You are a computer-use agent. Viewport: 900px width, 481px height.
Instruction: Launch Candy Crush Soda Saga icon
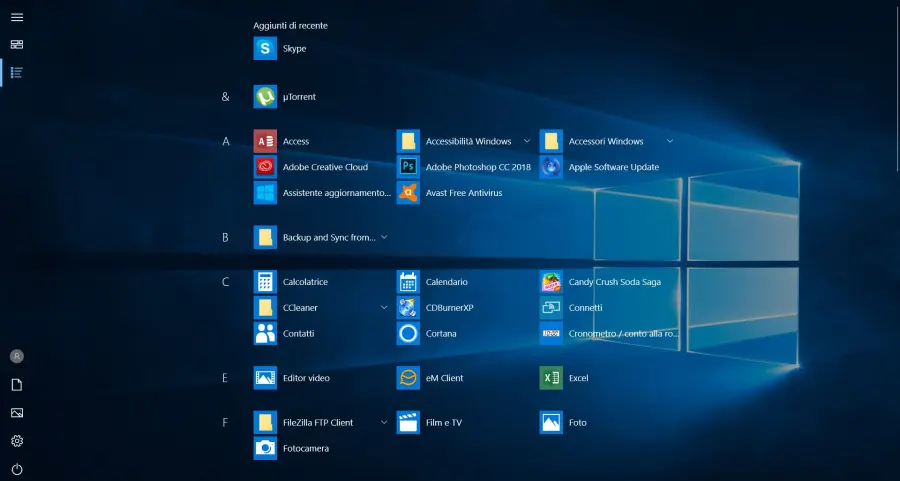[551, 282]
